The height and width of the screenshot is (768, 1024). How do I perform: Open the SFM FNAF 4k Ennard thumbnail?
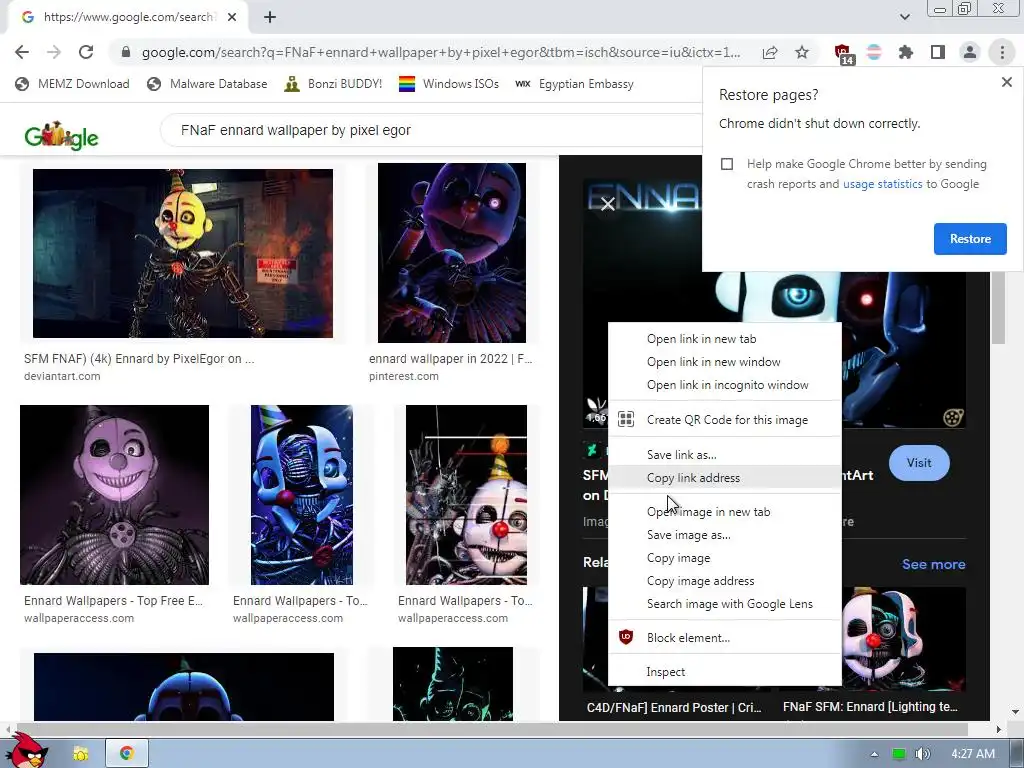coord(183,253)
